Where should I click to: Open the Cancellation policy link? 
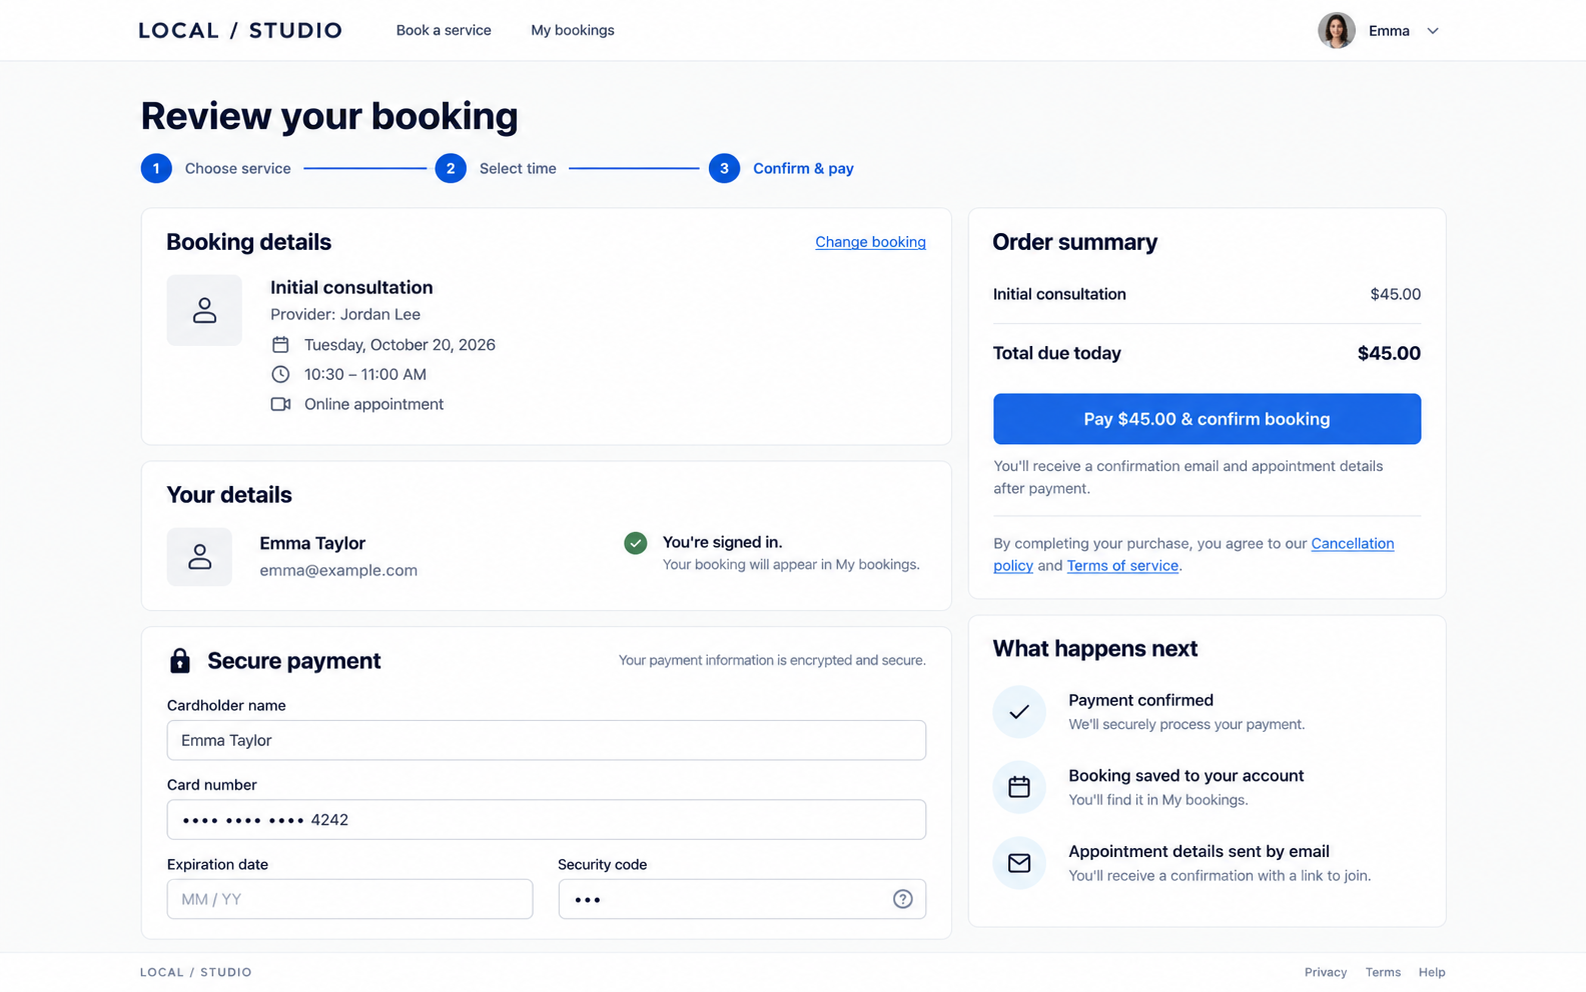pos(1352,543)
